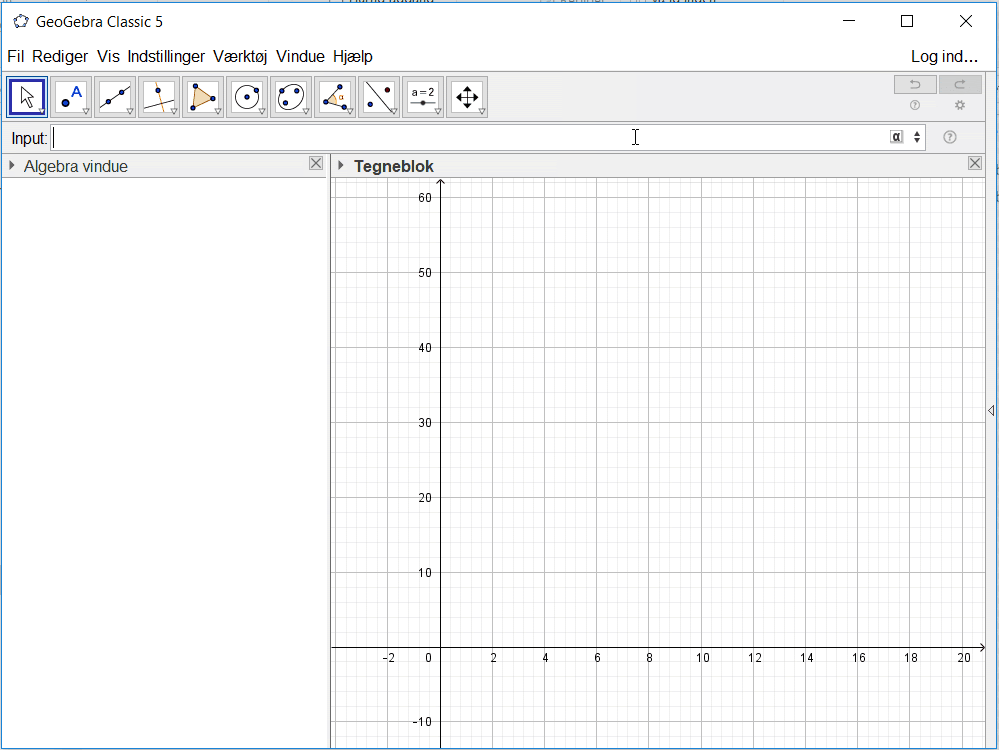Expand the Algebra vindue style bar triangle
The image size is (999, 750).
click(11, 166)
